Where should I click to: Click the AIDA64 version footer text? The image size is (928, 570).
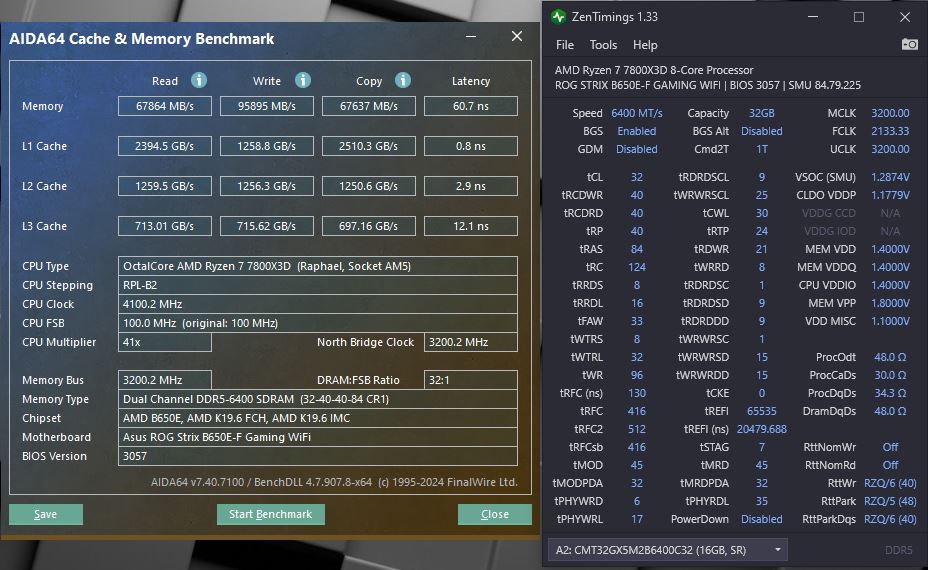(334, 482)
